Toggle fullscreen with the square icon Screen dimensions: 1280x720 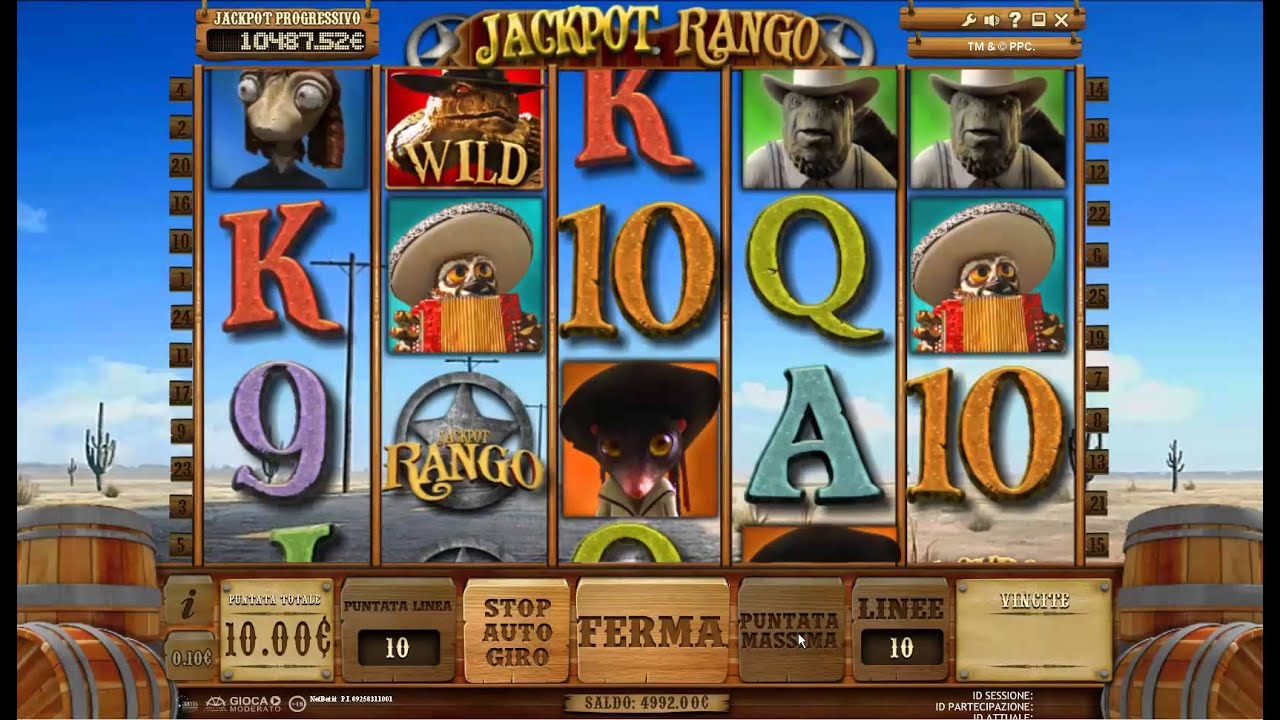tap(1038, 20)
